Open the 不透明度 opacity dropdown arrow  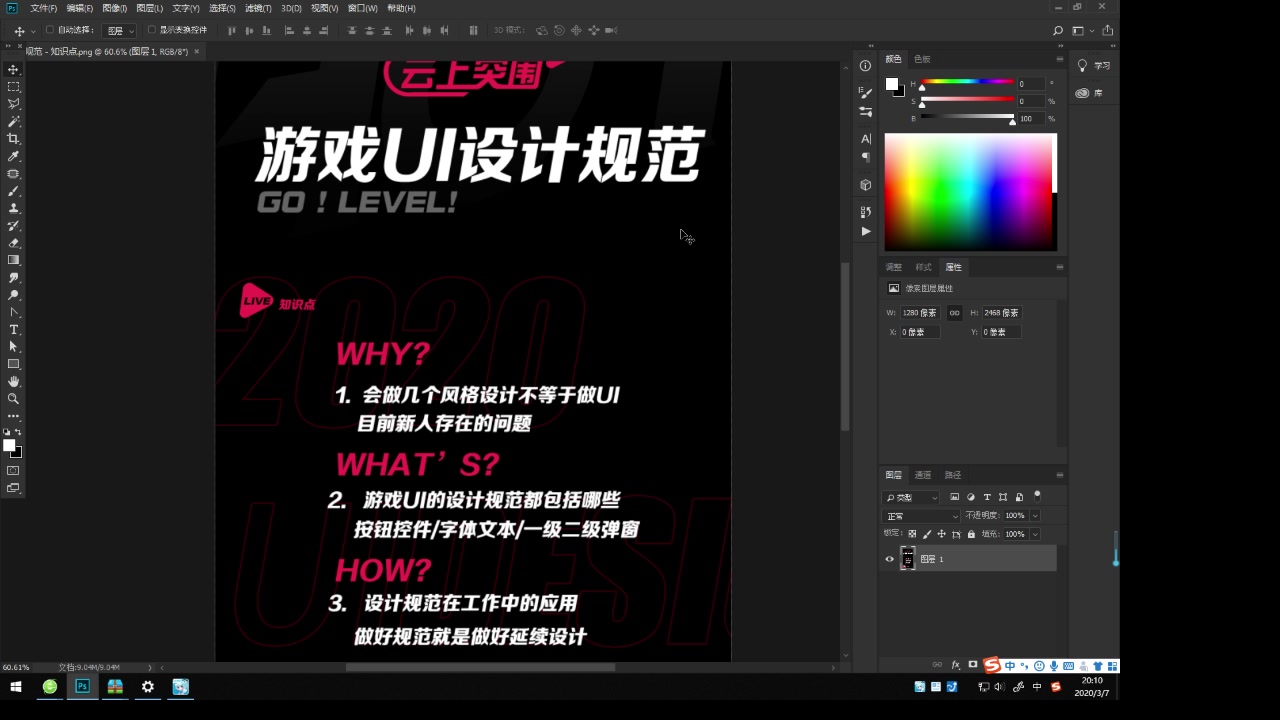(x=1035, y=516)
